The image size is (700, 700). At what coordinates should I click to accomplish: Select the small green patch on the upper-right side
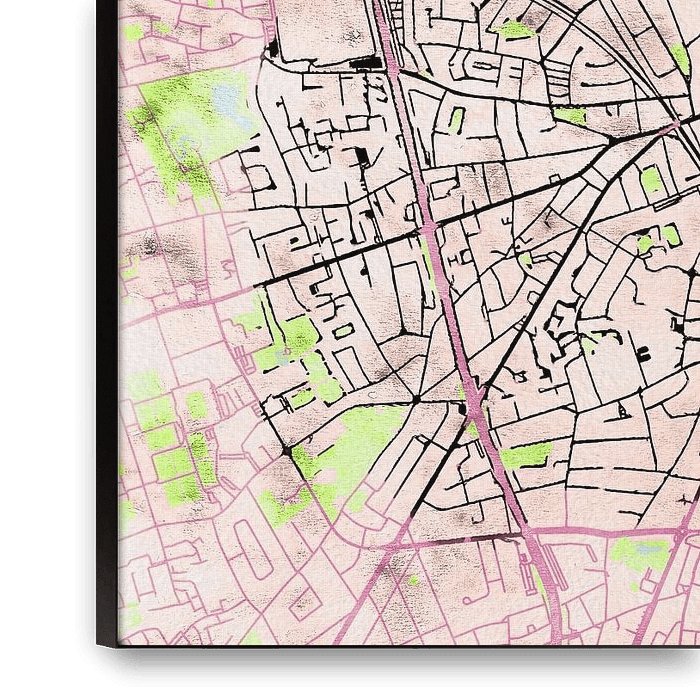click(651, 180)
